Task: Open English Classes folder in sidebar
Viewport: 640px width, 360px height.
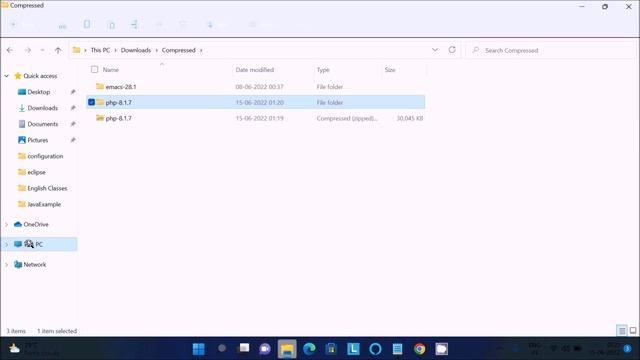Action: 47,188
